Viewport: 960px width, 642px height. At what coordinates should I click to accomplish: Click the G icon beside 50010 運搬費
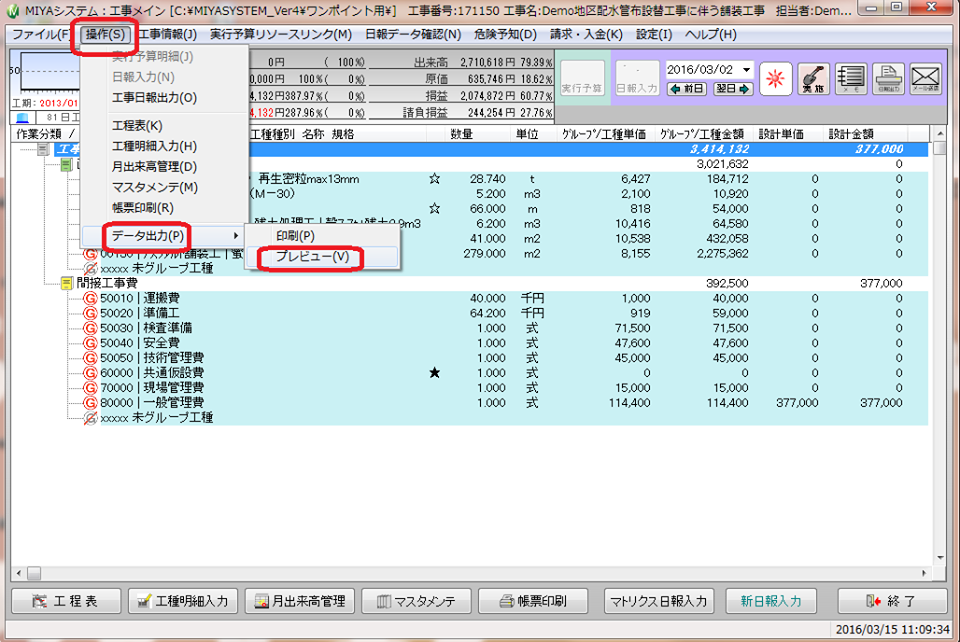(90, 298)
